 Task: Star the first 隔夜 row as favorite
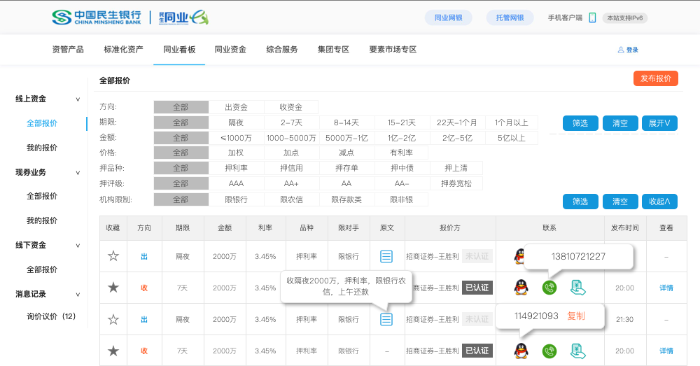[x=113, y=256]
